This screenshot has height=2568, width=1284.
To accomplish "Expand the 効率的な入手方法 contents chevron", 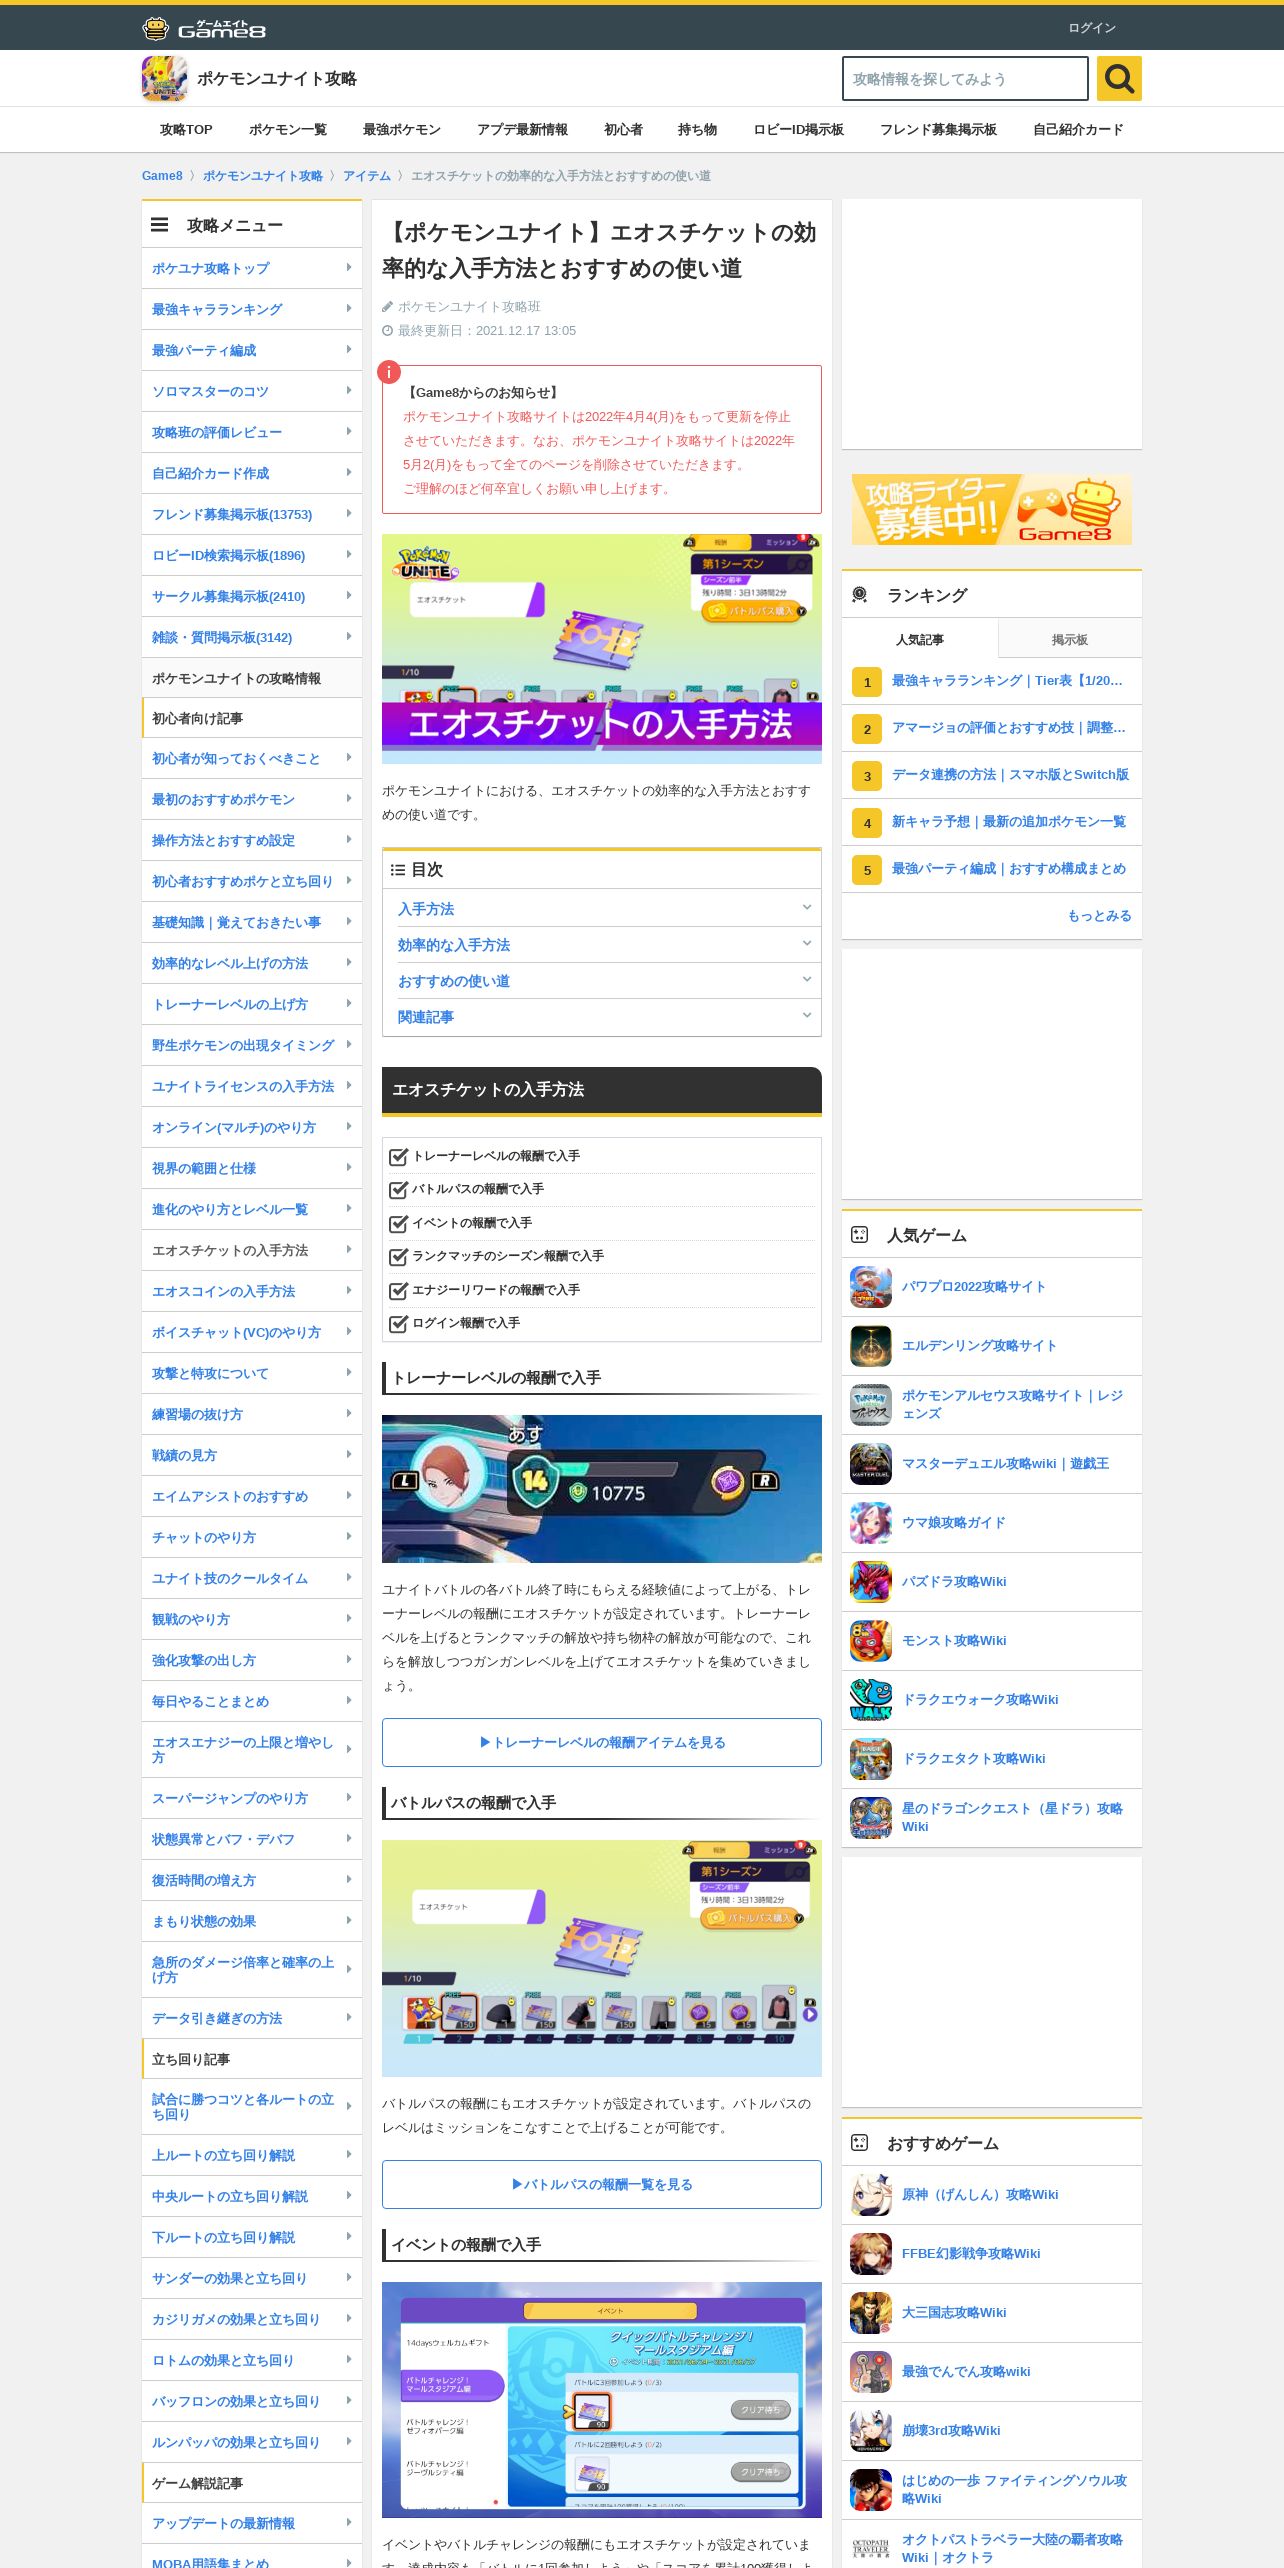I will click(x=807, y=943).
